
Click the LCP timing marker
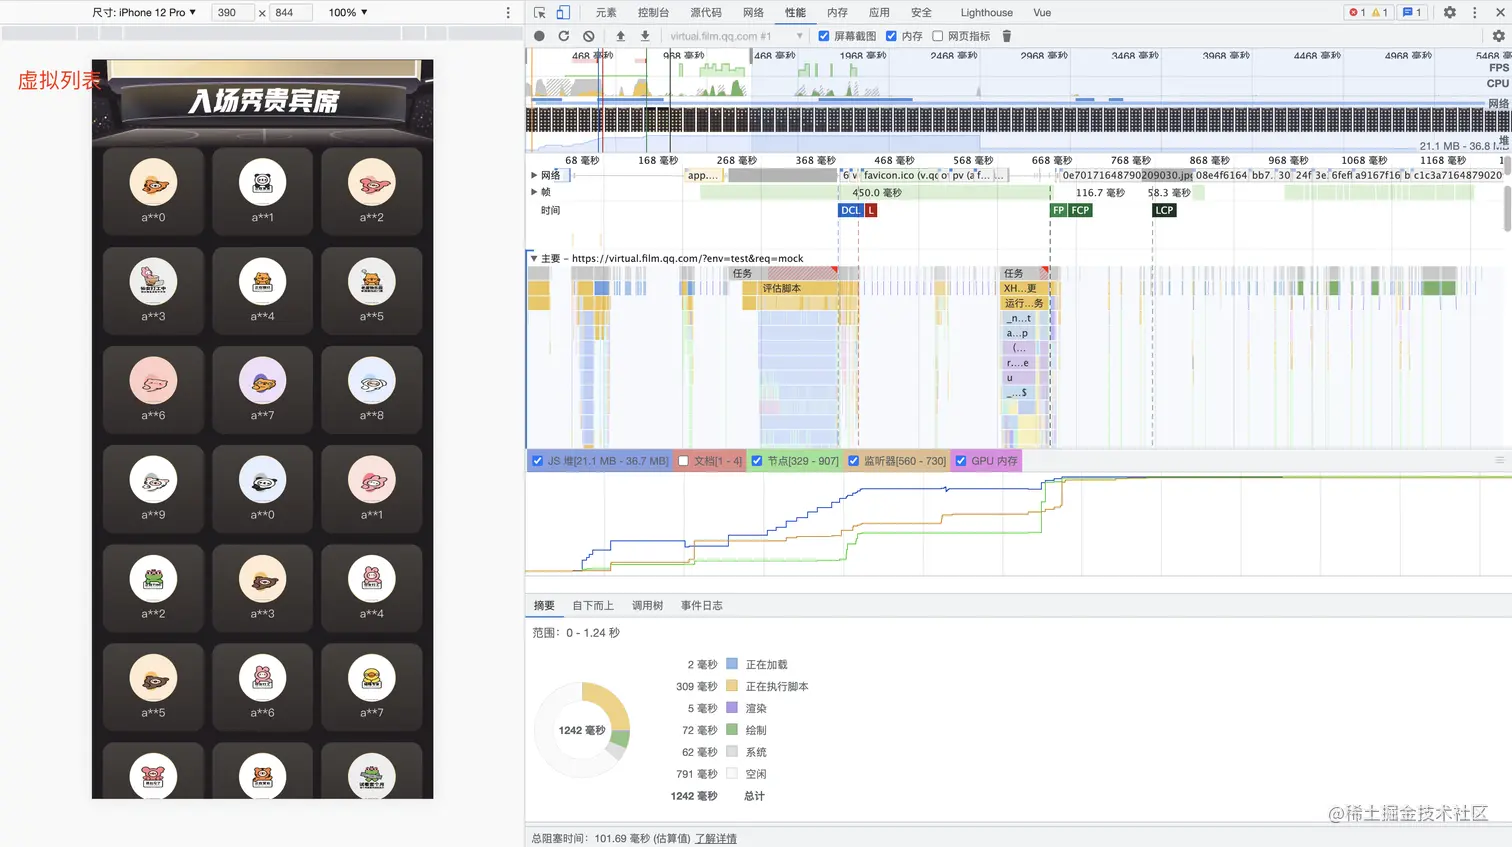click(x=1164, y=210)
